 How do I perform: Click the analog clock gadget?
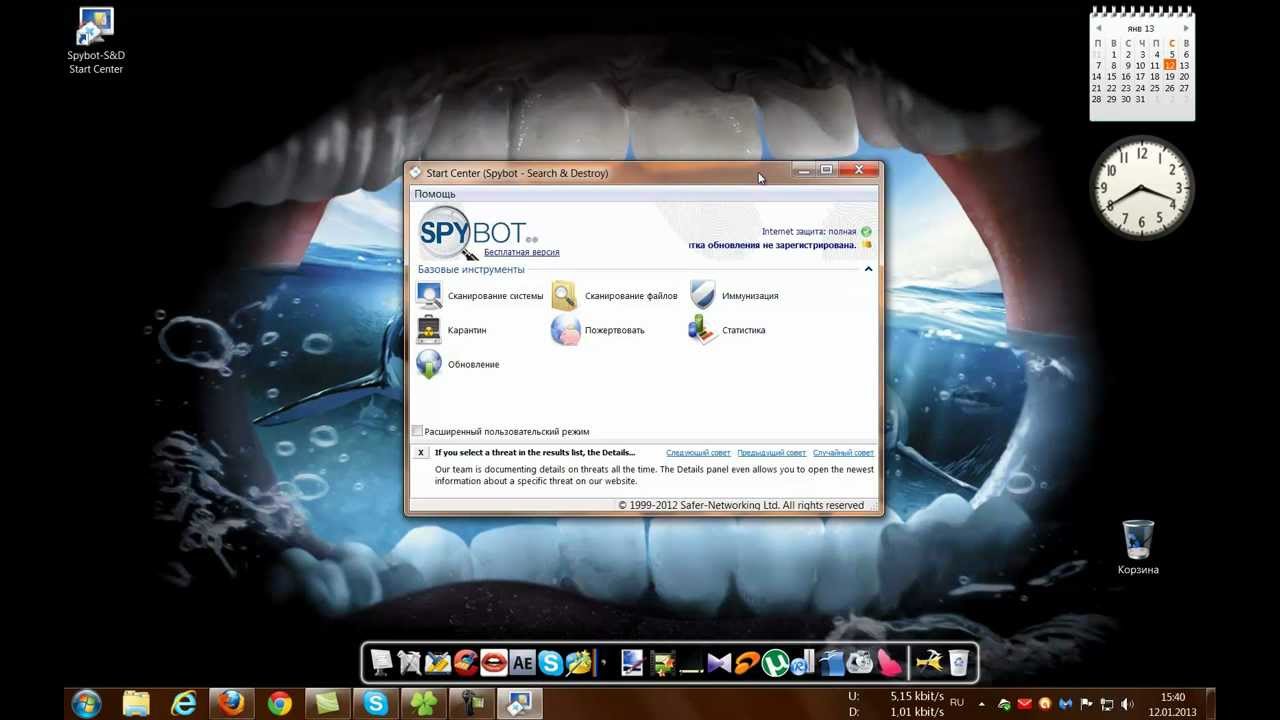(x=1141, y=188)
